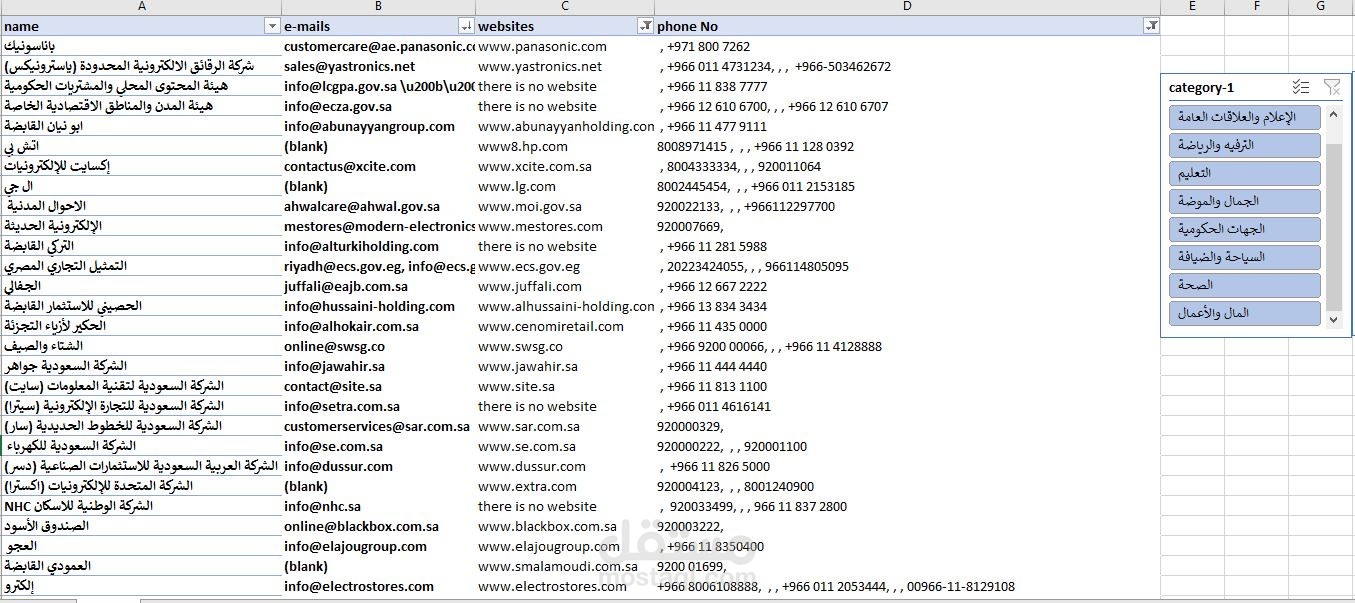Toggle multi-select in category-1 slicer
The image size is (1355, 603).
coord(1300,88)
